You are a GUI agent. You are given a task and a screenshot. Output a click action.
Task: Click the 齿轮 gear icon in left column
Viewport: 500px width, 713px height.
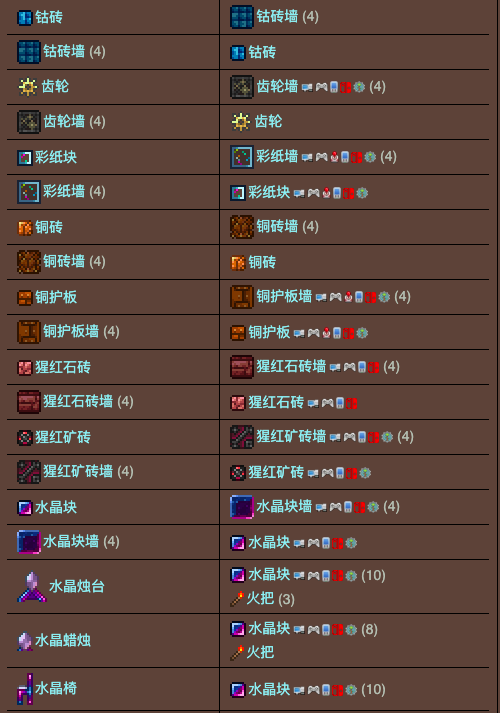pyautogui.click(x=28, y=86)
